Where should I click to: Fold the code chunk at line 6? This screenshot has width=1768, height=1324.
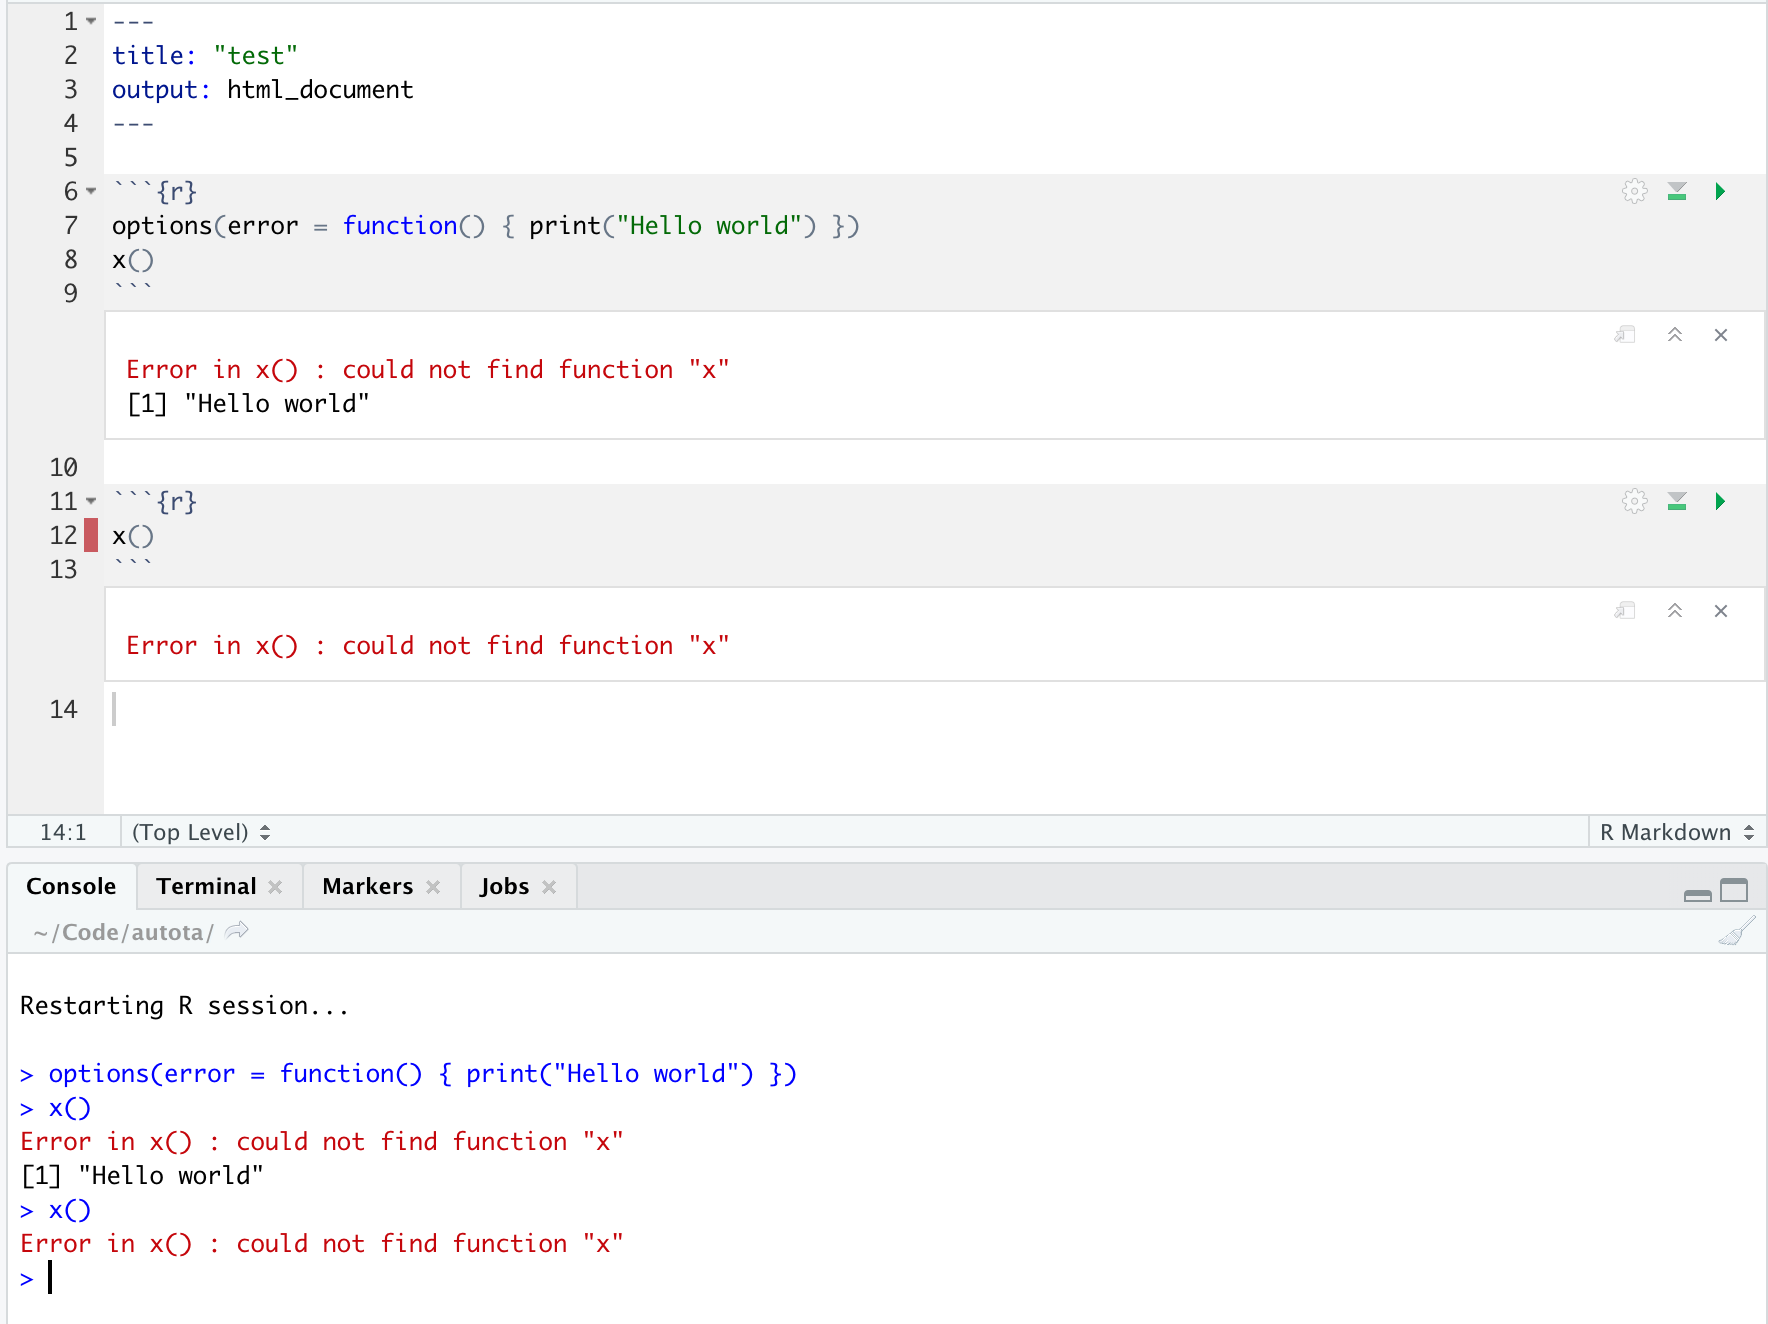(91, 191)
